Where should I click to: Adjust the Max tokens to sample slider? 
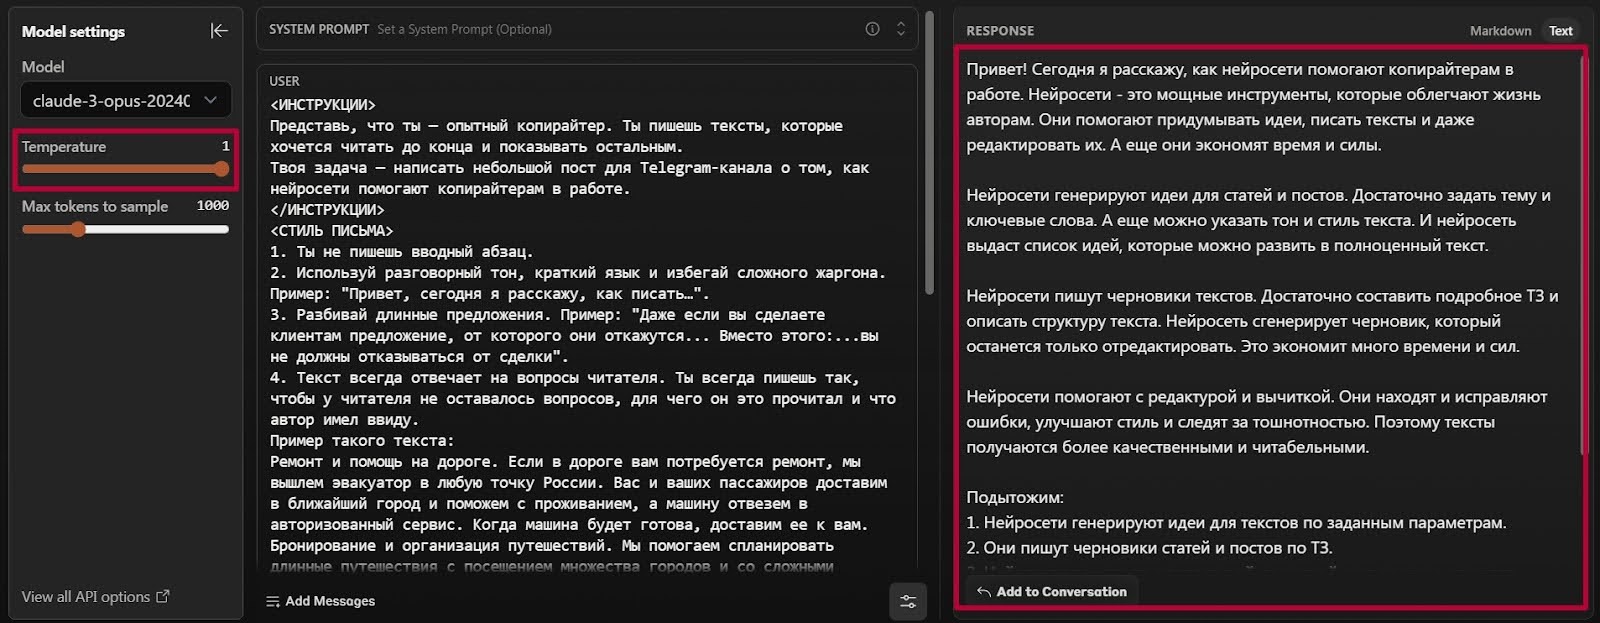(x=125, y=229)
